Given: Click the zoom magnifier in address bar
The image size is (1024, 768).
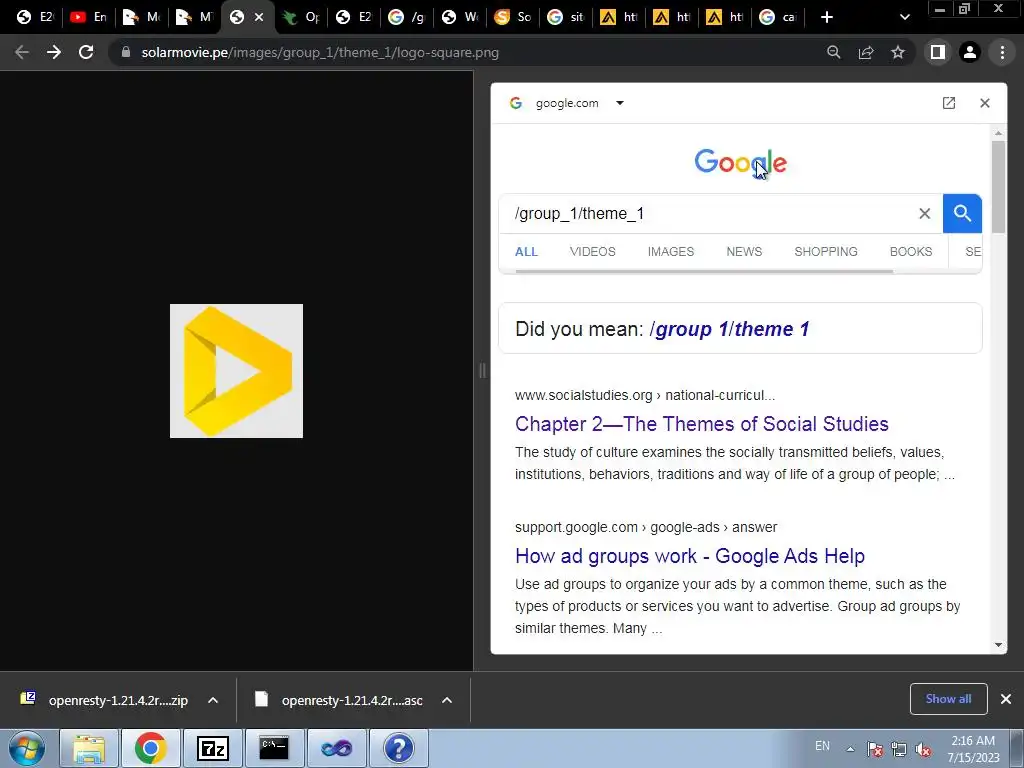Looking at the screenshot, I should coord(833,52).
